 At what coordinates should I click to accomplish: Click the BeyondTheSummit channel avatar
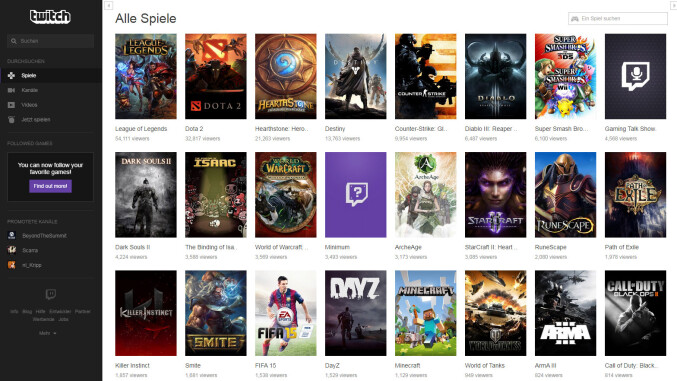pos(12,235)
